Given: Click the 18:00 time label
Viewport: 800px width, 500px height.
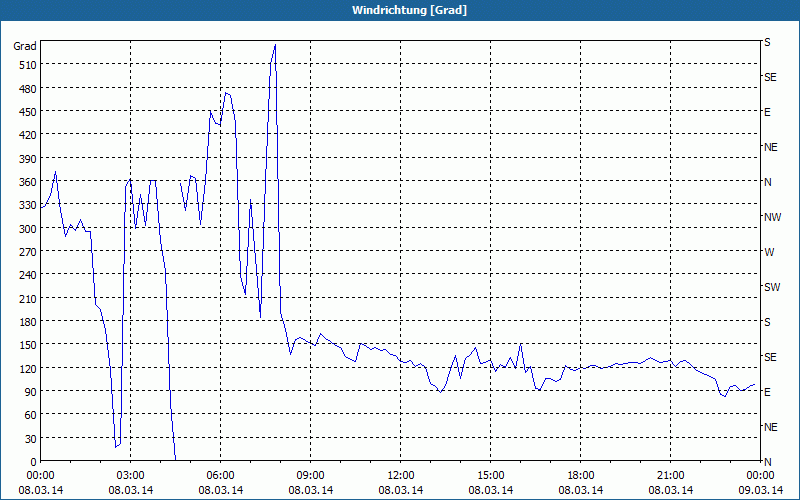Looking at the screenshot, I should point(581,476).
